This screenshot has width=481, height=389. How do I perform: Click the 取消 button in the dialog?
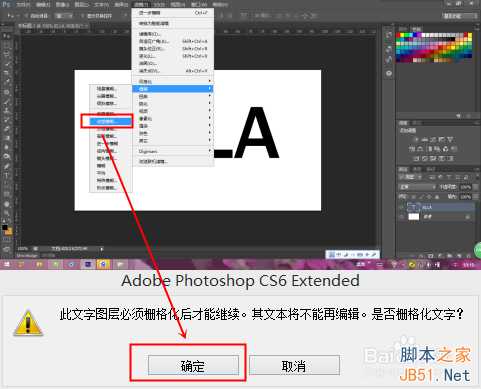tap(294, 366)
